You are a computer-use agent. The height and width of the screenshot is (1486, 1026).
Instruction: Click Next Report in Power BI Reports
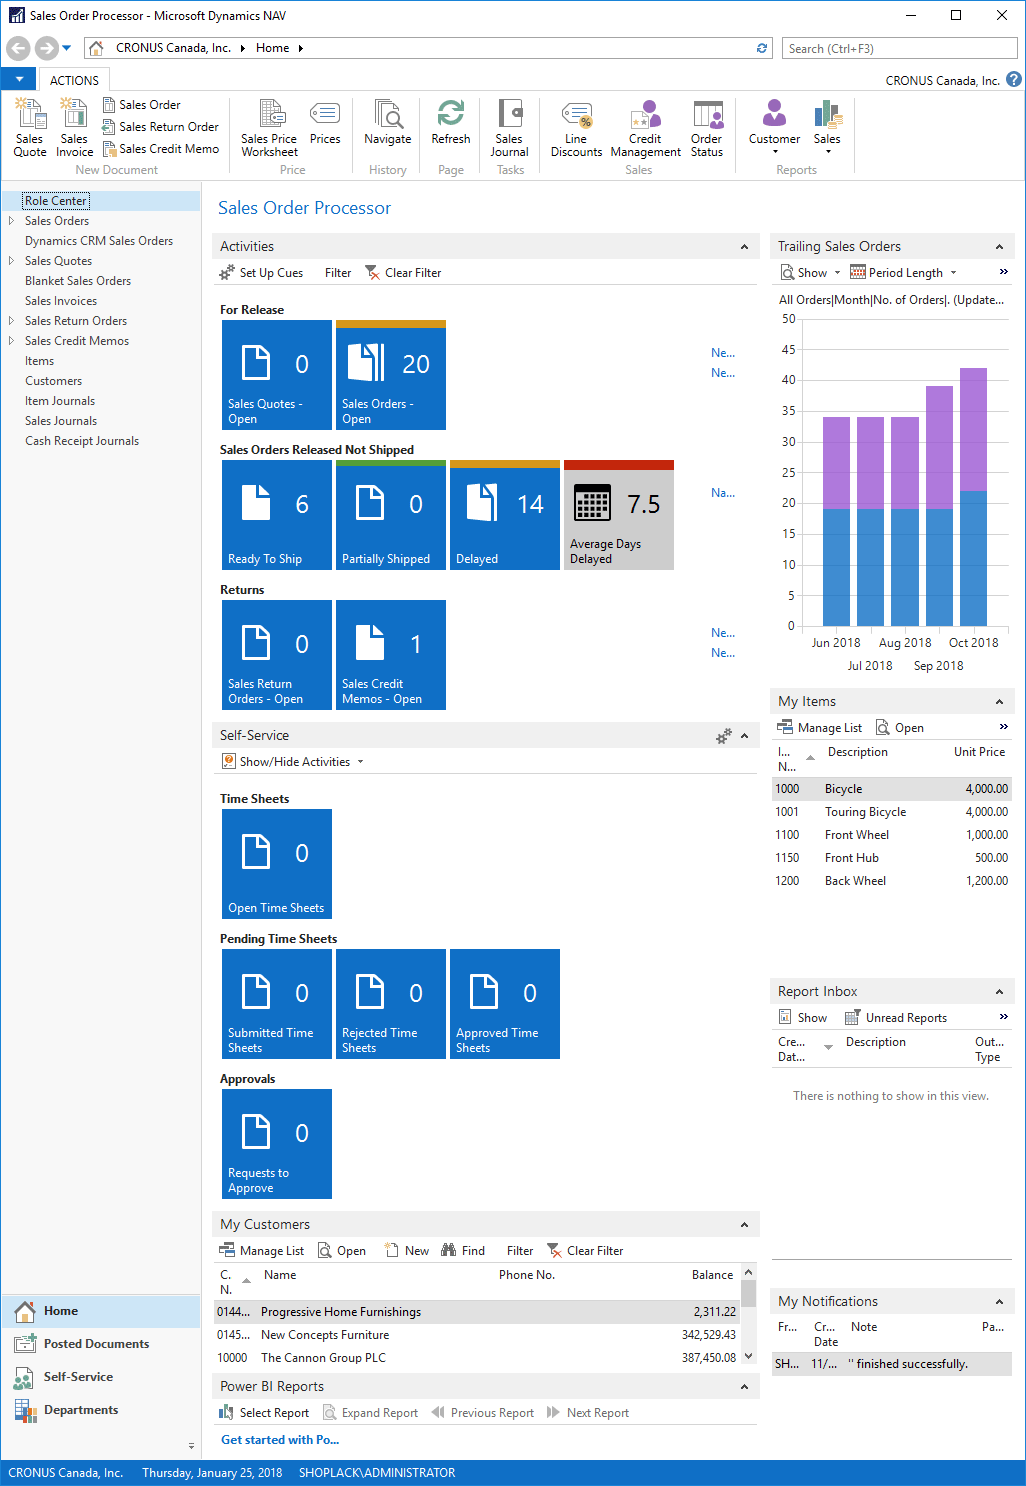pyautogui.click(x=588, y=1413)
